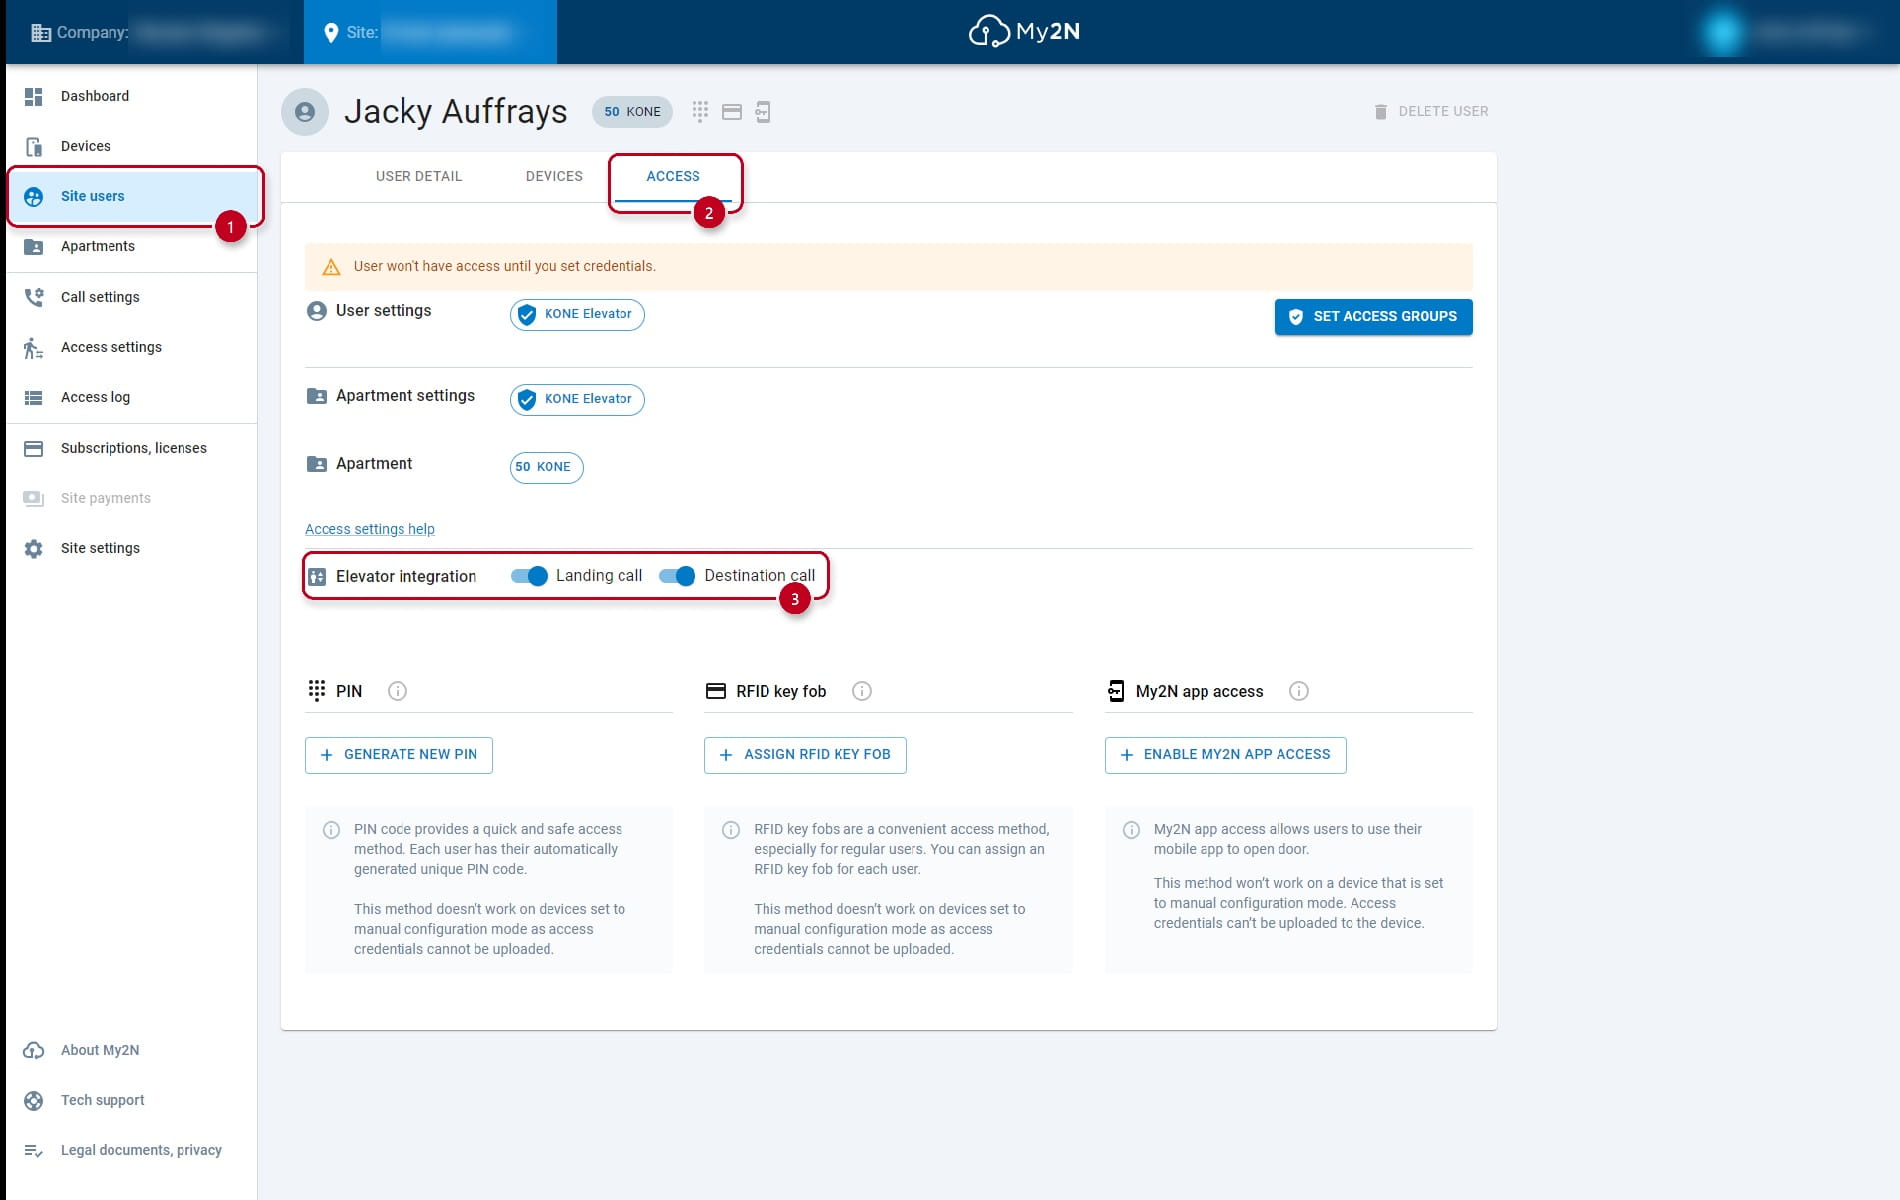Go to Access settings in sidebar
Screen dimensions: 1900x1200
click(x=132, y=347)
